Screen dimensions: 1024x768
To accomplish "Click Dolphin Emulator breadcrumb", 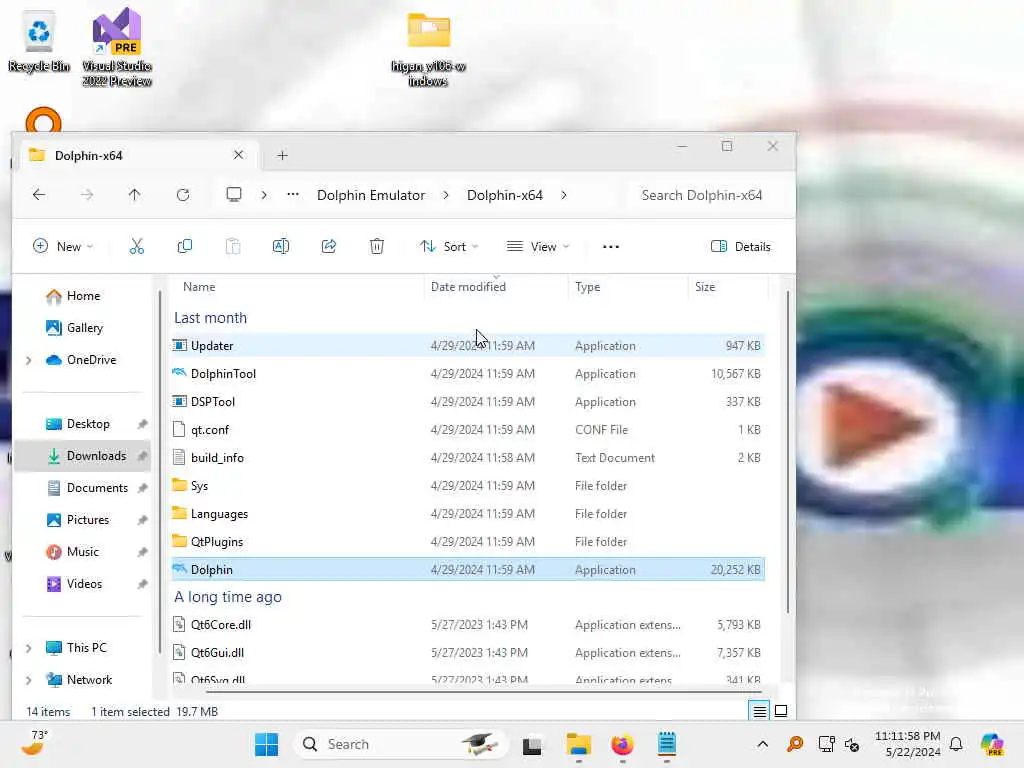I will (x=371, y=195).
